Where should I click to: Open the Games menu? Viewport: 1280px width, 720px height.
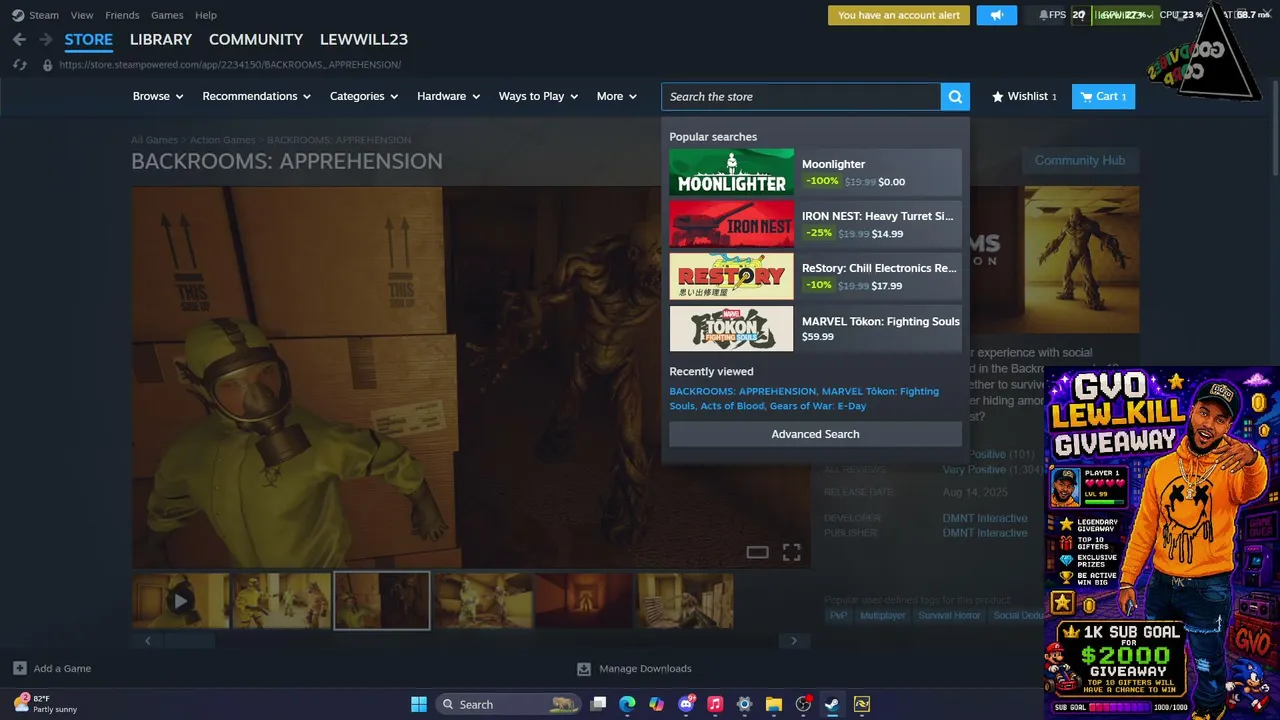point(167,15)
